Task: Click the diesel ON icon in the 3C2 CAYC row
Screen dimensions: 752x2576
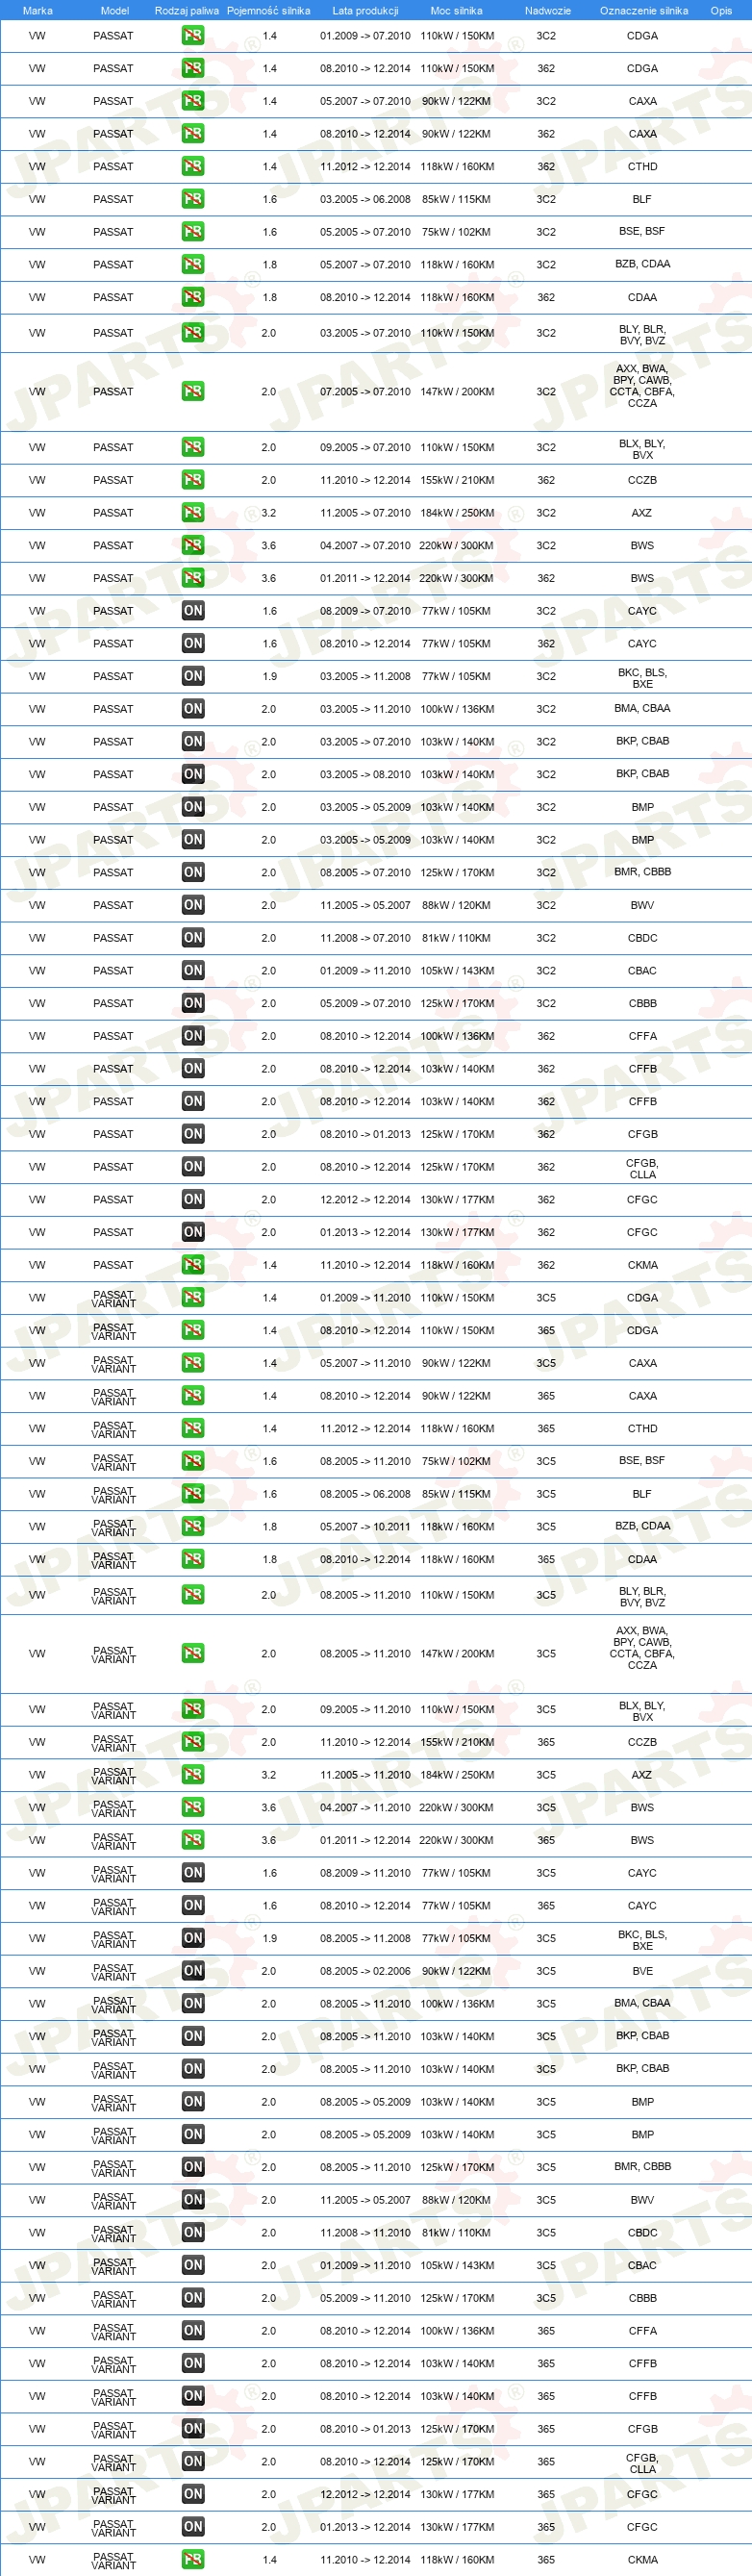Action: tap(193, 610)
